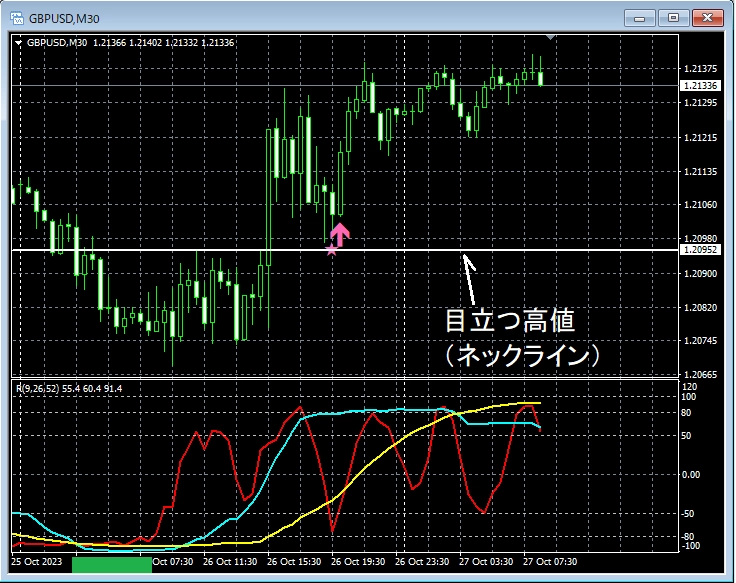Click the green bar on the time axis
736x583 pixels.
point(112,565)
